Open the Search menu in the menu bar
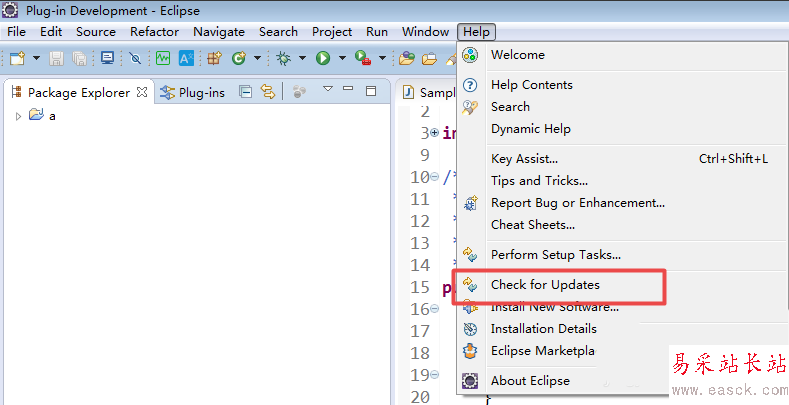Screen dimensions: 789x405 [278, 32]
